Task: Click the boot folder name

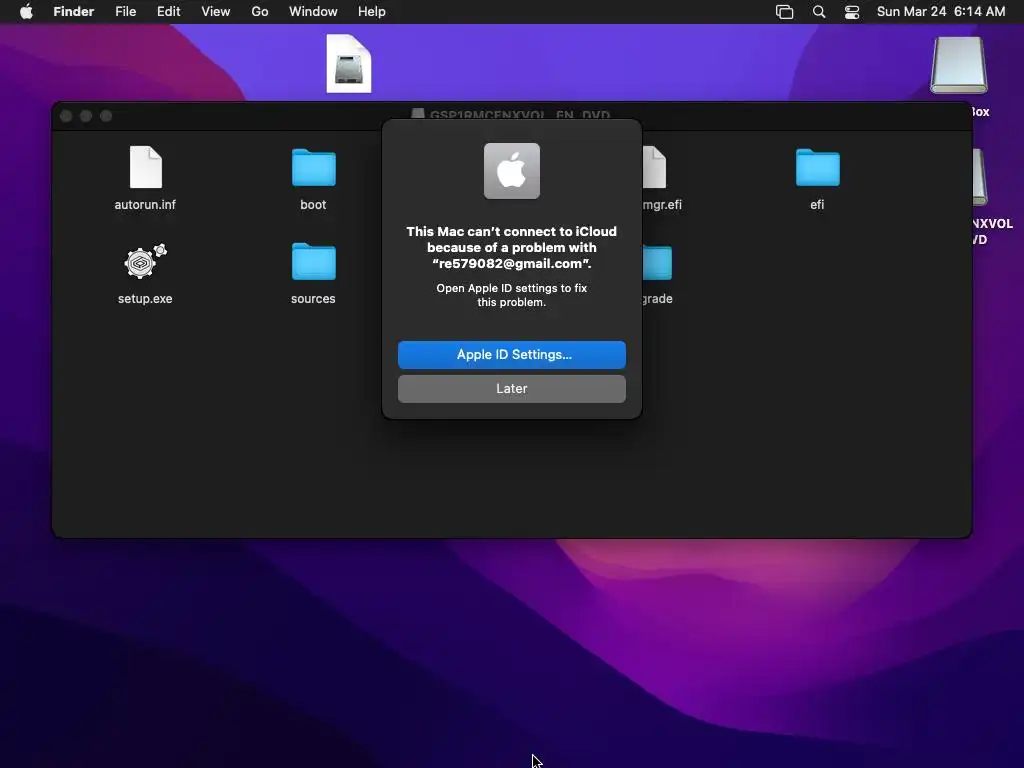Action: pos(313,204)
